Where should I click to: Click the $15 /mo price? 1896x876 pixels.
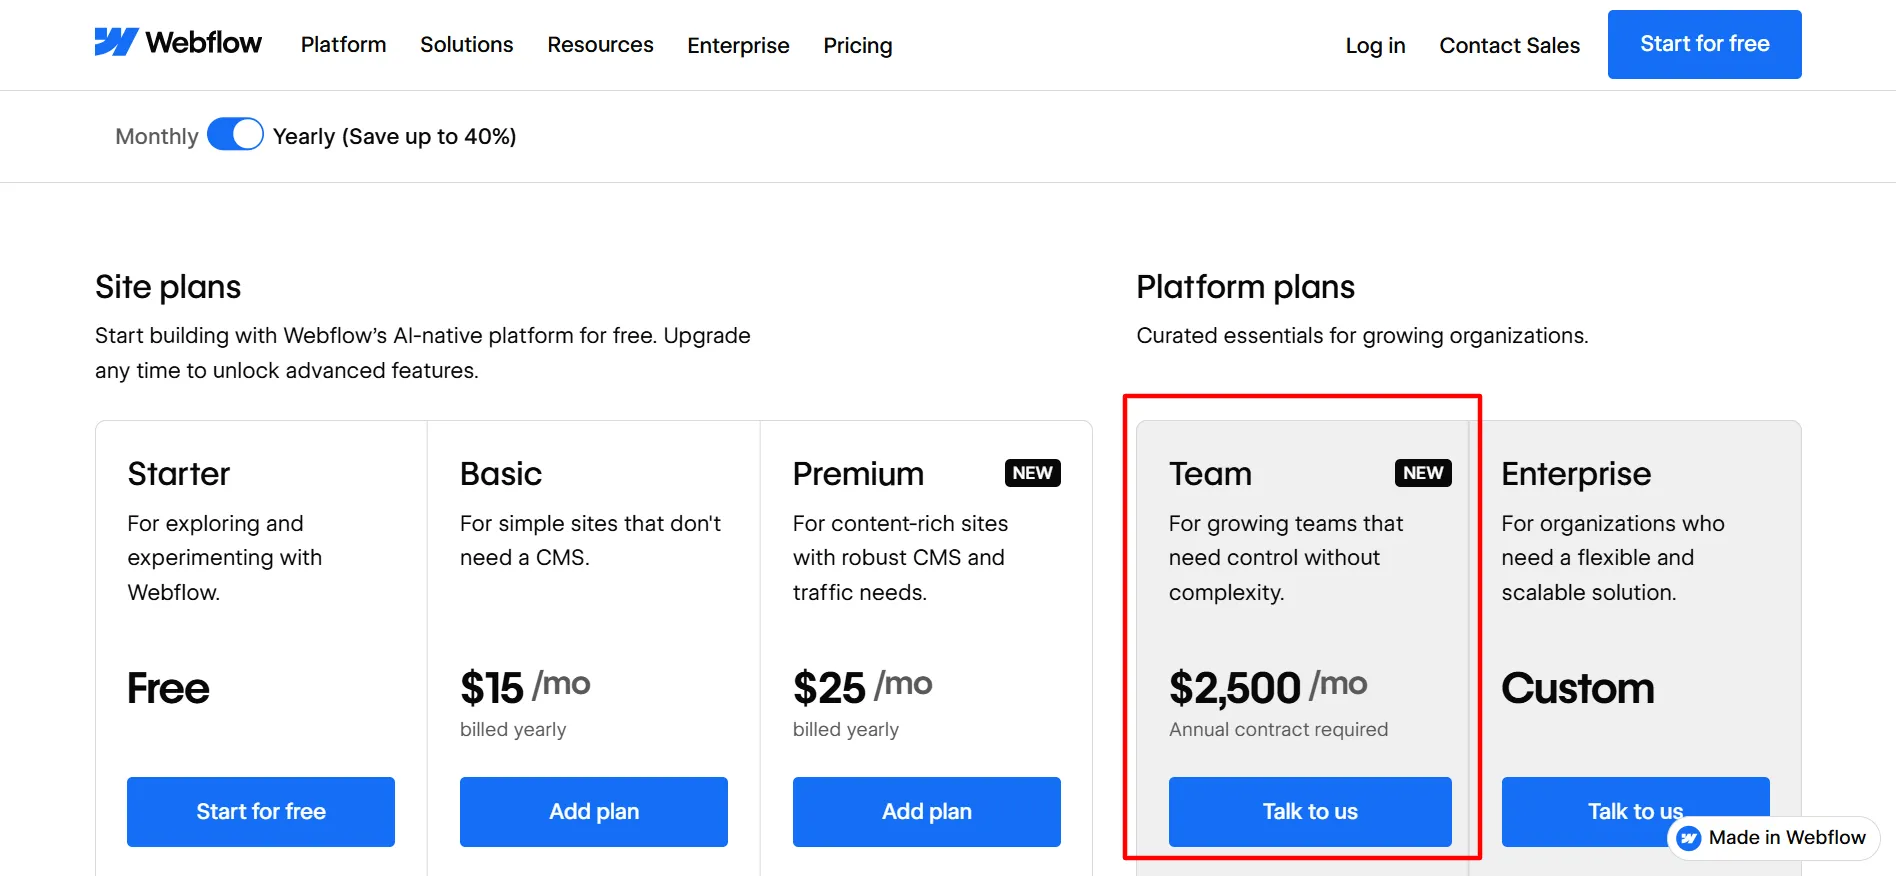click(x=525, y=687)
